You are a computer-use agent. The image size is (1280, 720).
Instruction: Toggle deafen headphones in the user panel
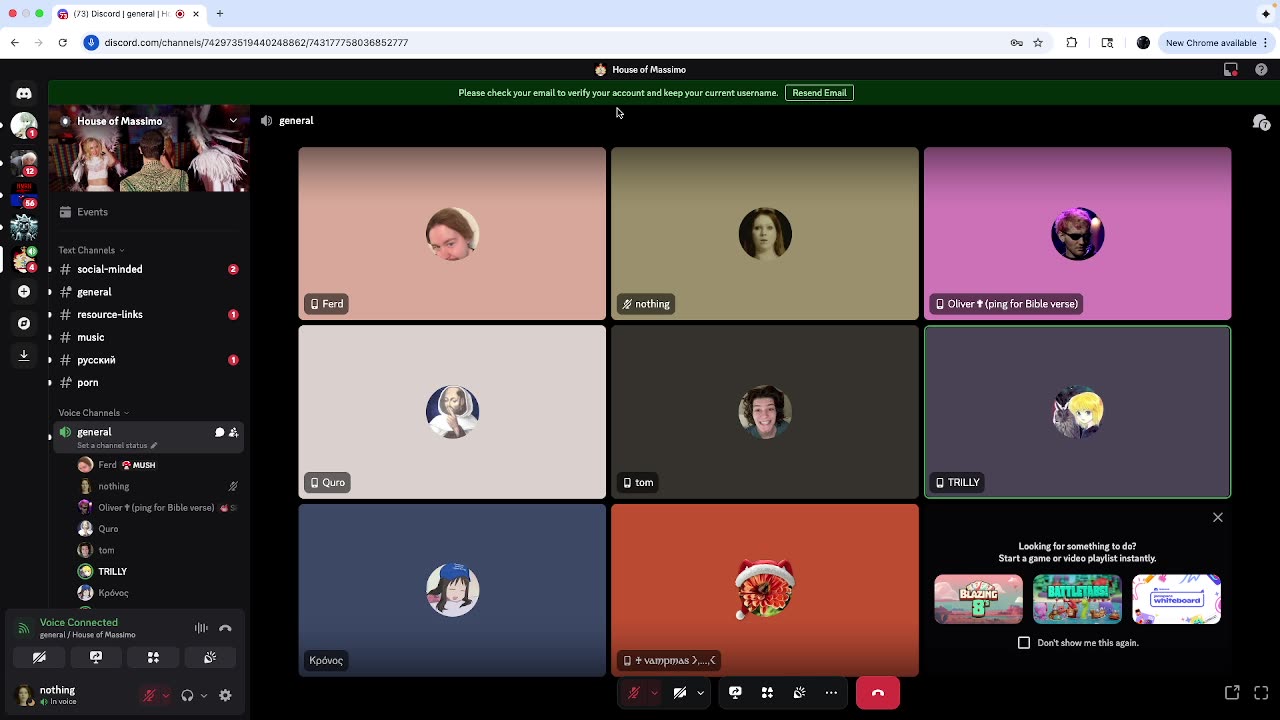(x=187, y=695)
